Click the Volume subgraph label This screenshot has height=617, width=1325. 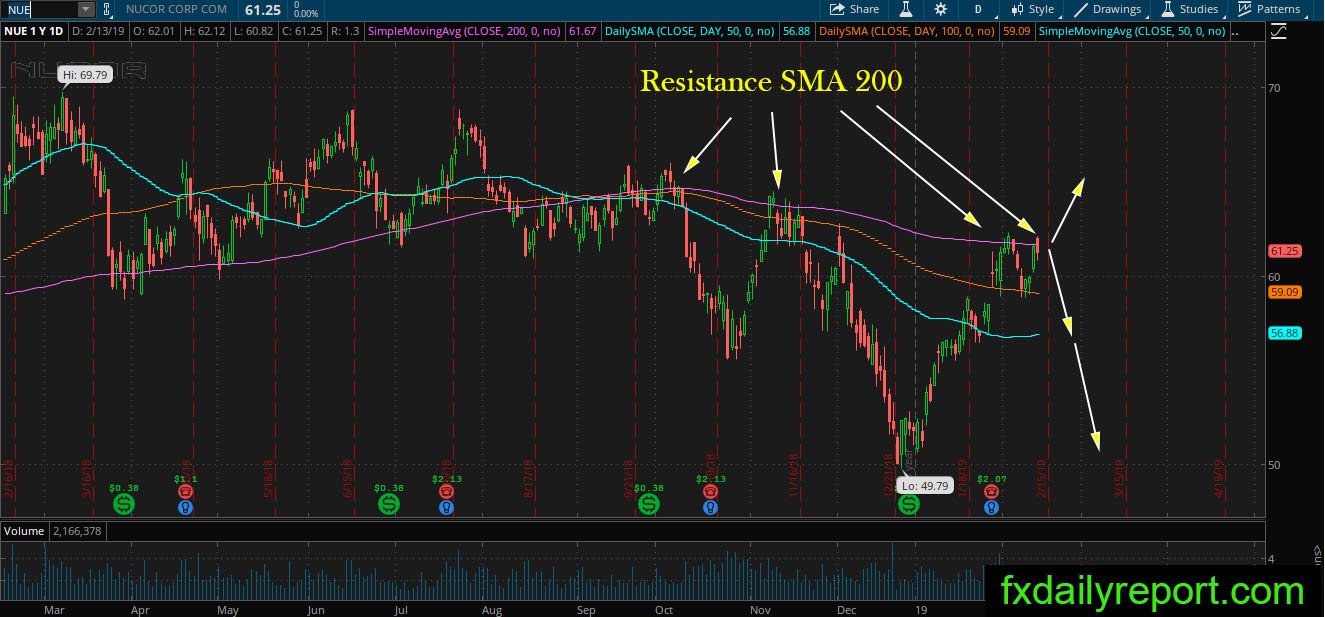tap(24, 531)
